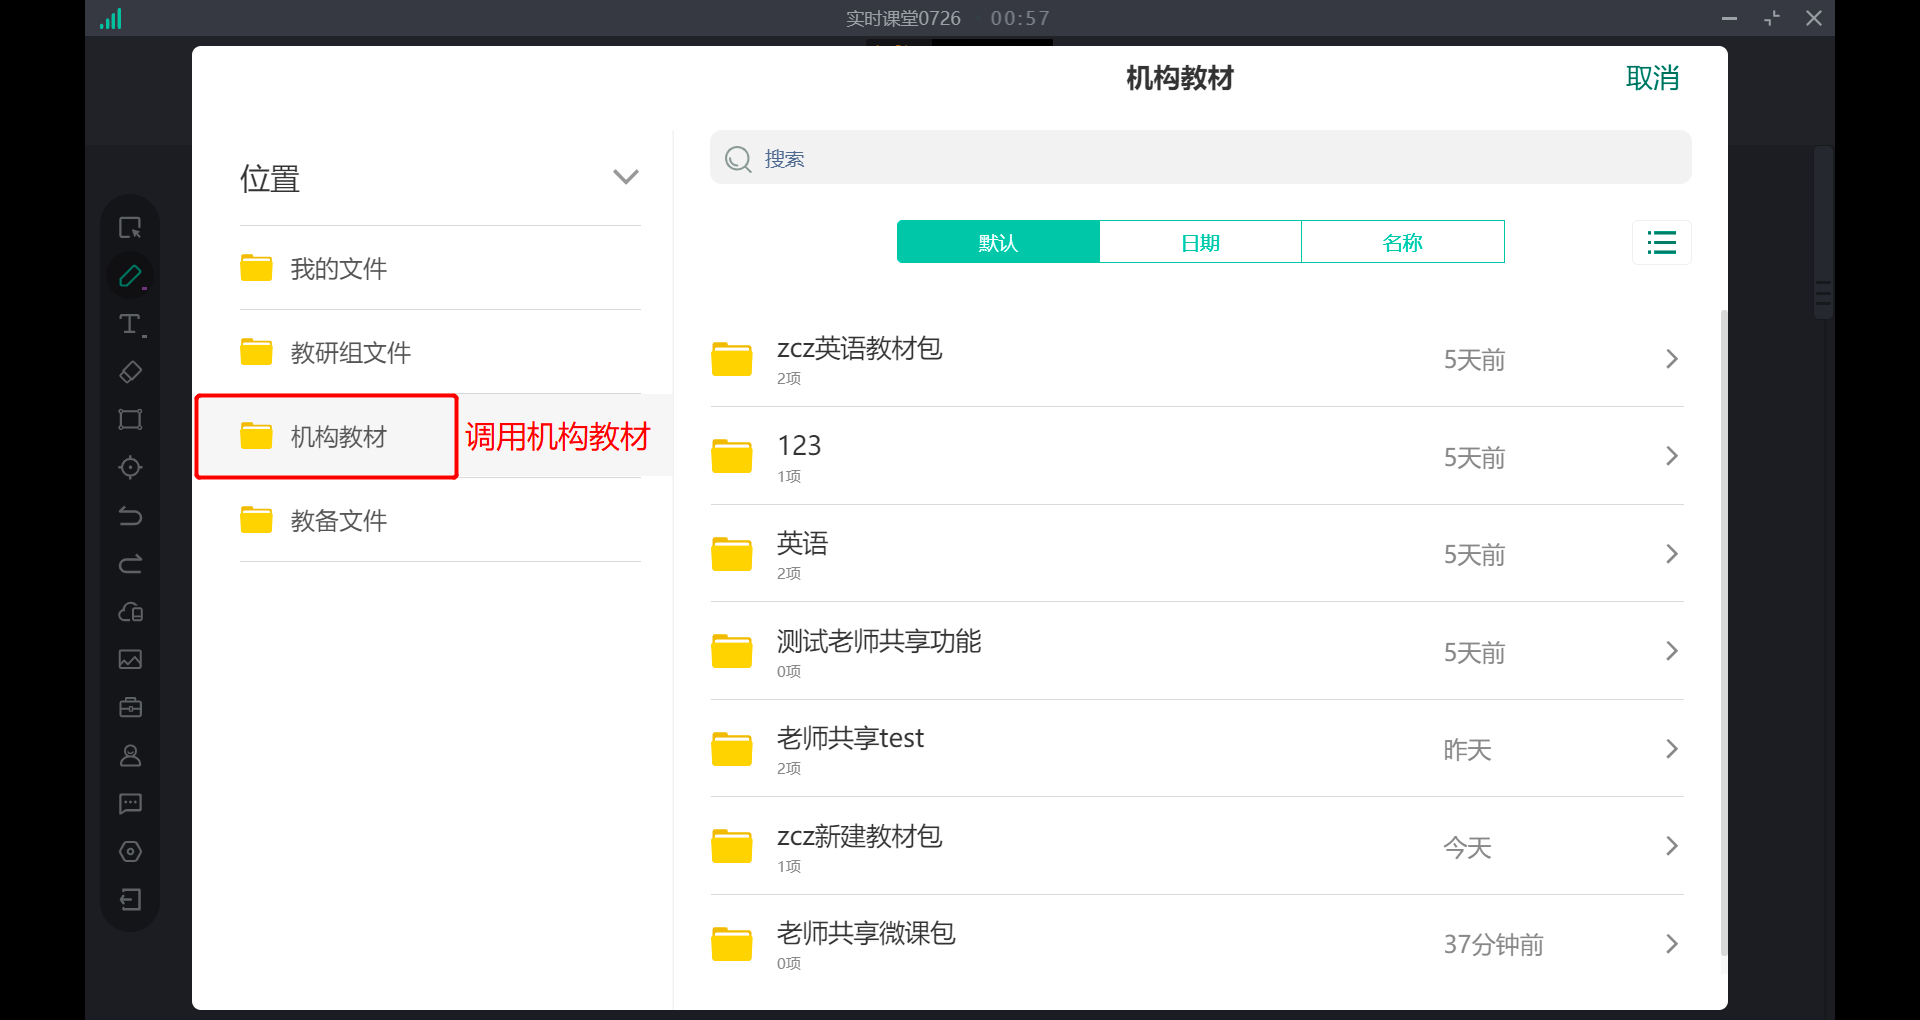1920x1020 pixels.
Task: Click the insert image icon
Action: tap(130, 660)
